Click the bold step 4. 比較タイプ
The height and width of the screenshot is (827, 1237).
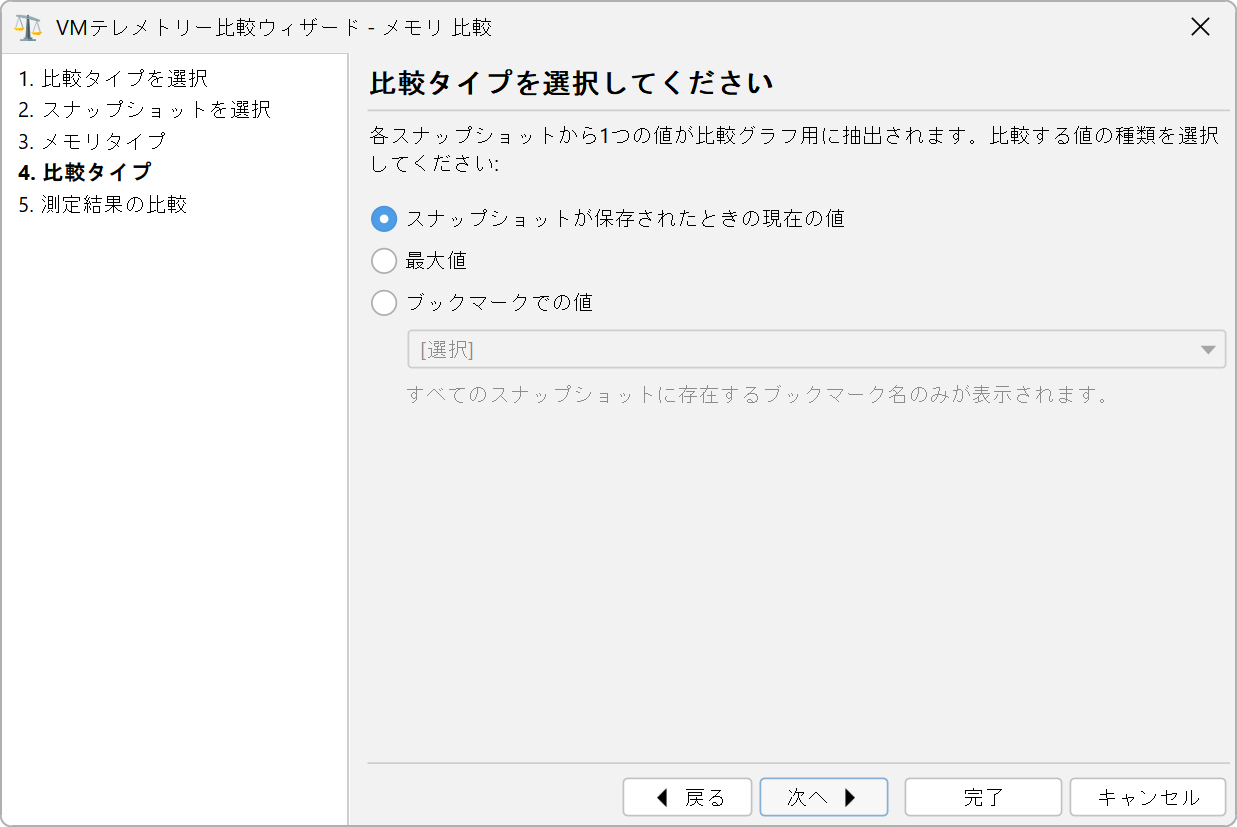click(85, 173)
